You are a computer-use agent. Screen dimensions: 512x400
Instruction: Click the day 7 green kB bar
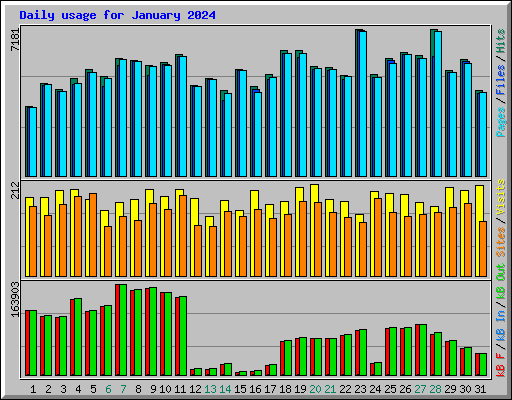[123, 330]
